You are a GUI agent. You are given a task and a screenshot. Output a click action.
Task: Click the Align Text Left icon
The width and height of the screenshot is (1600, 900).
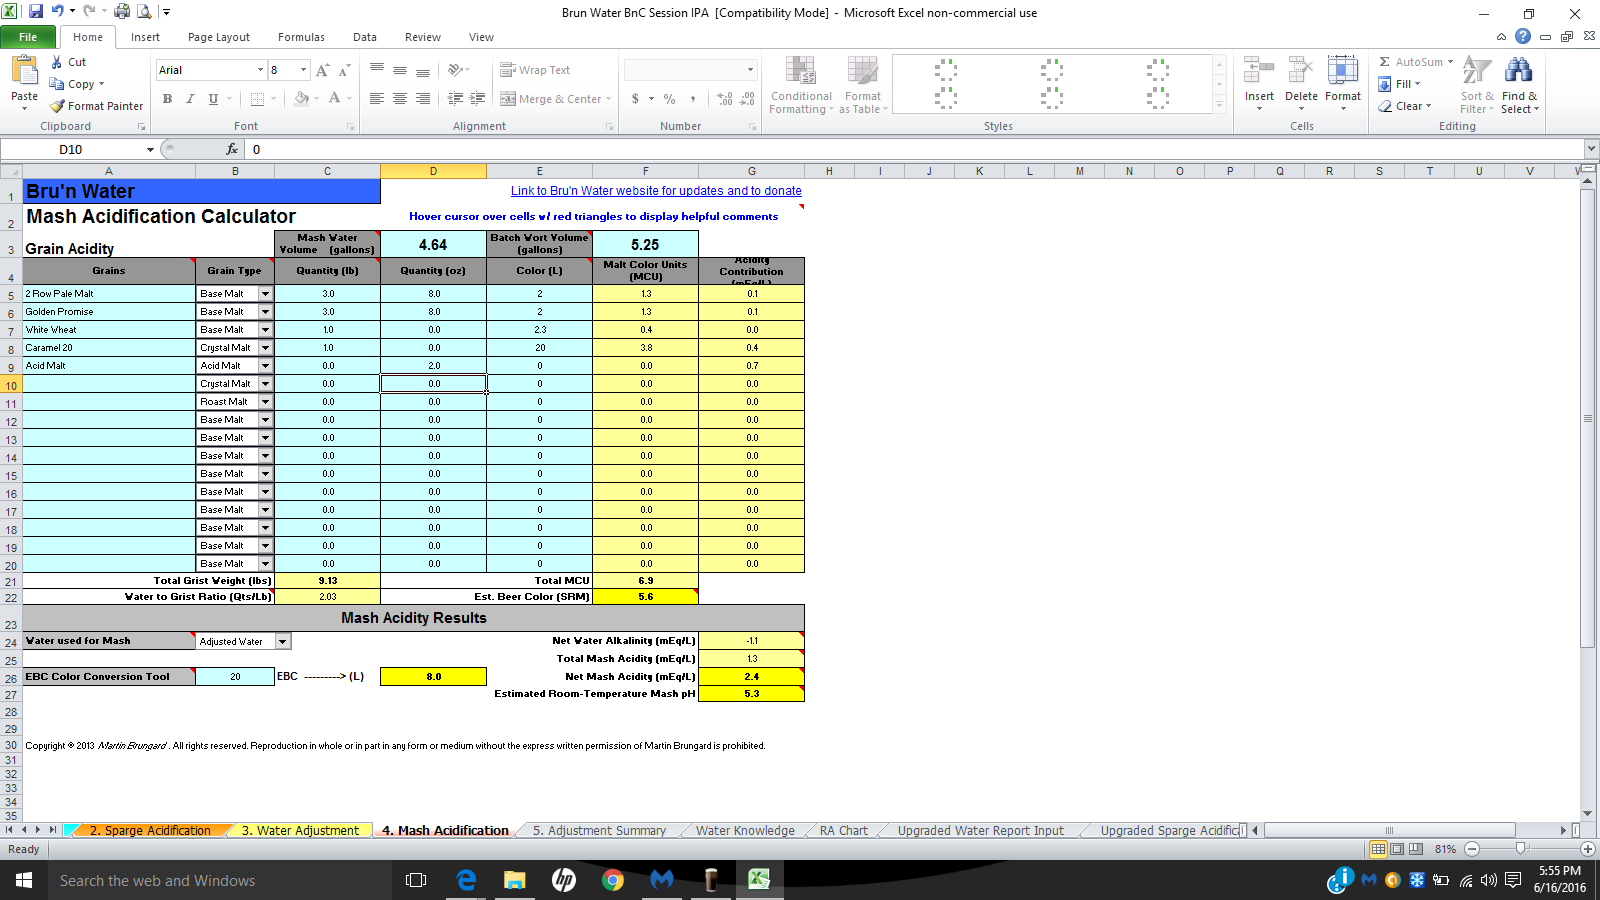(377, 99)
